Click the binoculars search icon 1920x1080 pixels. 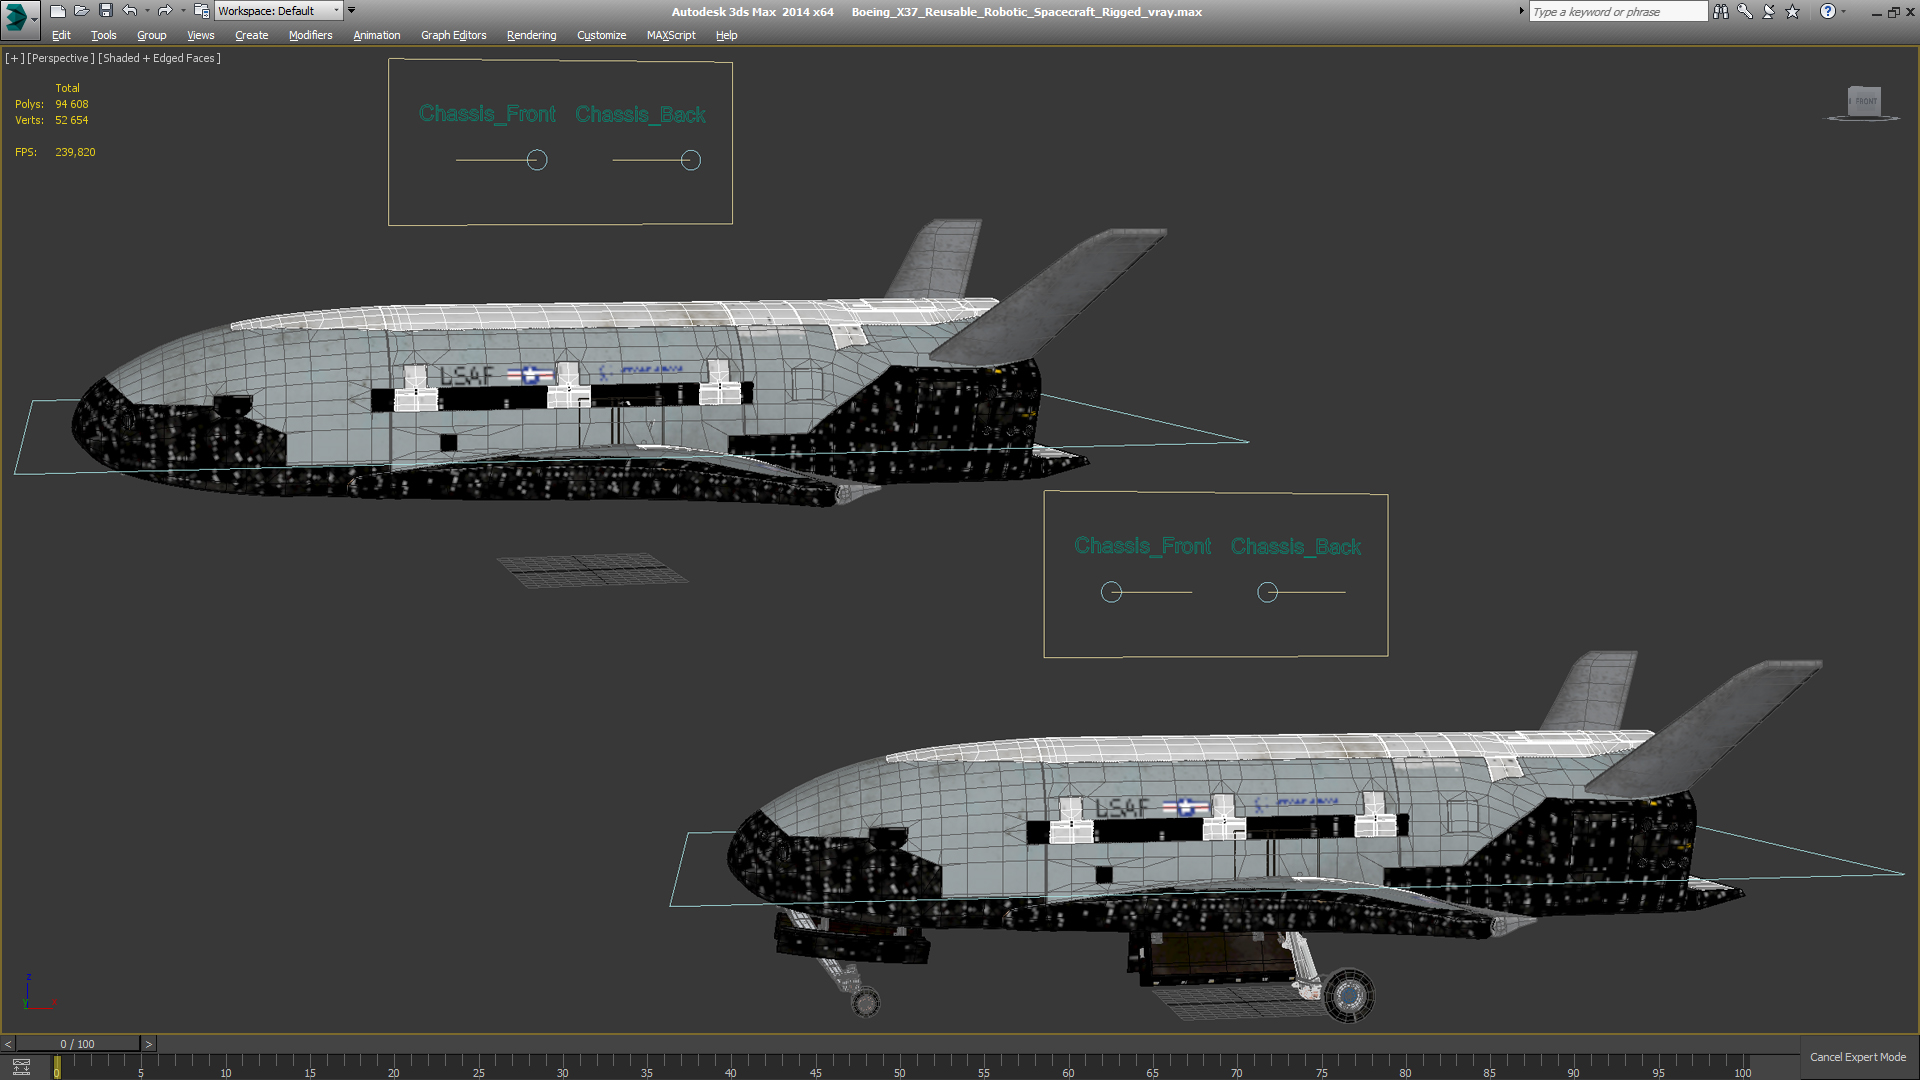point(1720,12)
